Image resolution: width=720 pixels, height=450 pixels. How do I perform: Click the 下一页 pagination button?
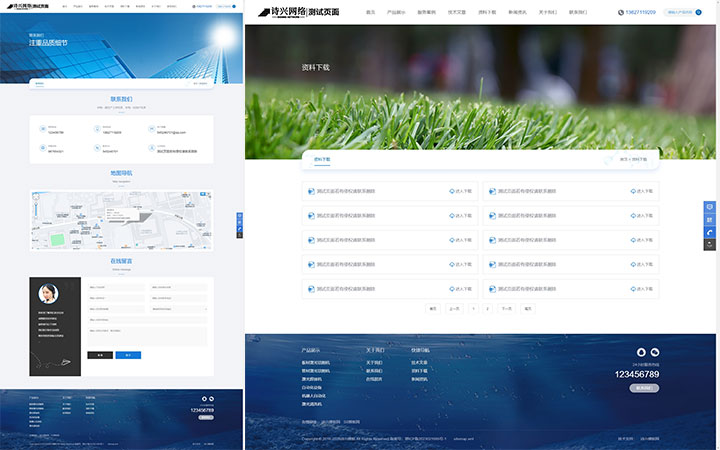click(x=506, y=309)
